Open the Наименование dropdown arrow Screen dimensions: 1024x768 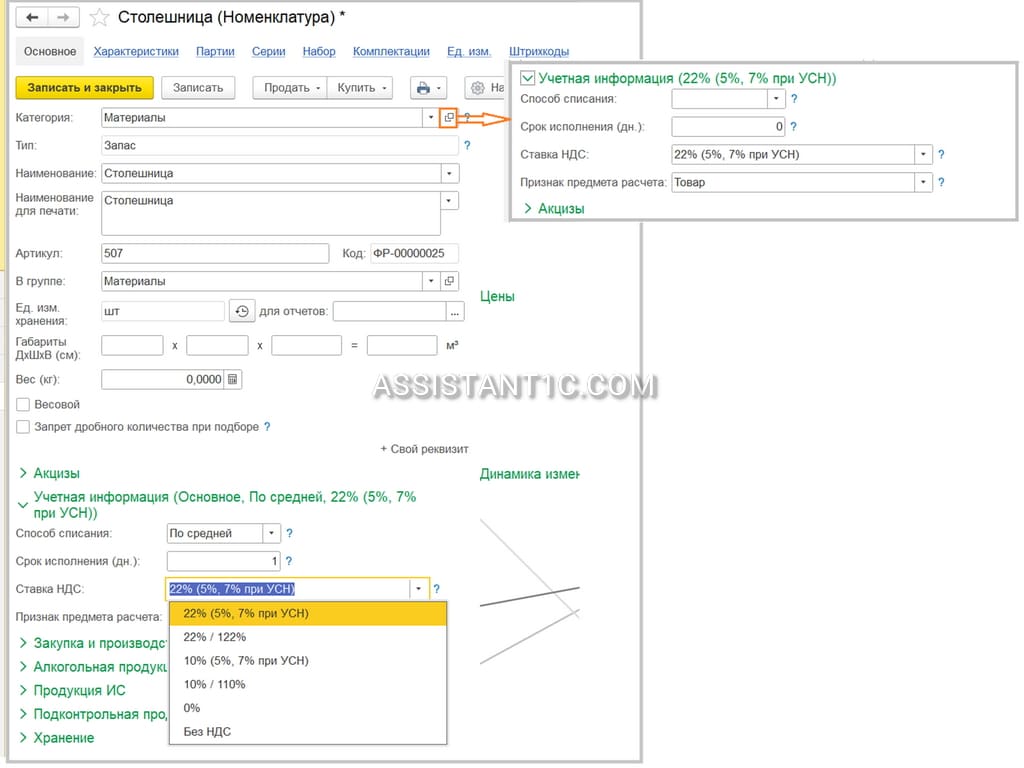[x=449, y=174]
